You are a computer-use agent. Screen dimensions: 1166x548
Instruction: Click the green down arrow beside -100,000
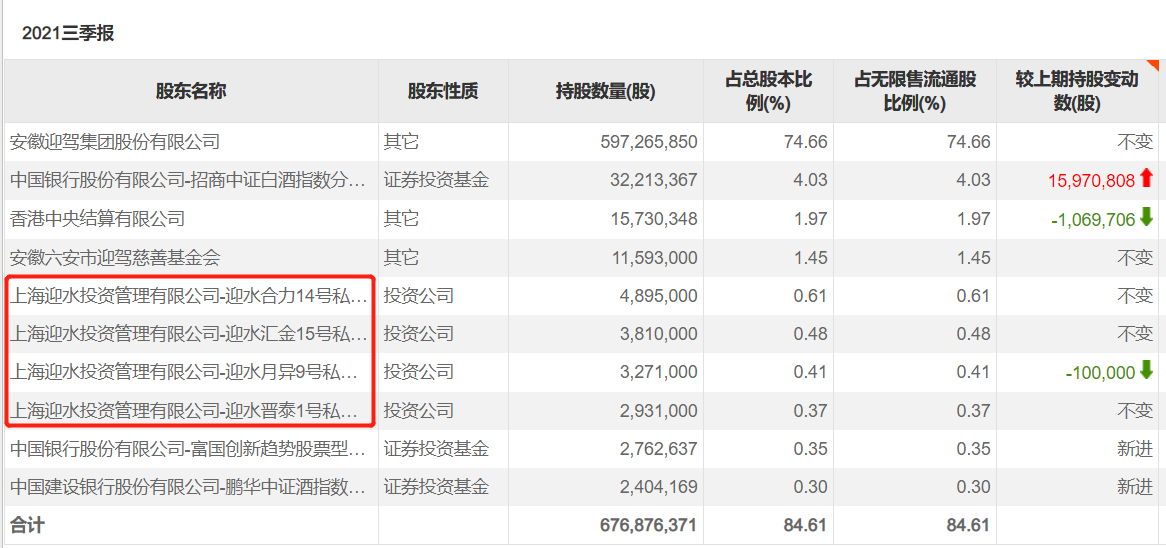(x=1145, y=371)
